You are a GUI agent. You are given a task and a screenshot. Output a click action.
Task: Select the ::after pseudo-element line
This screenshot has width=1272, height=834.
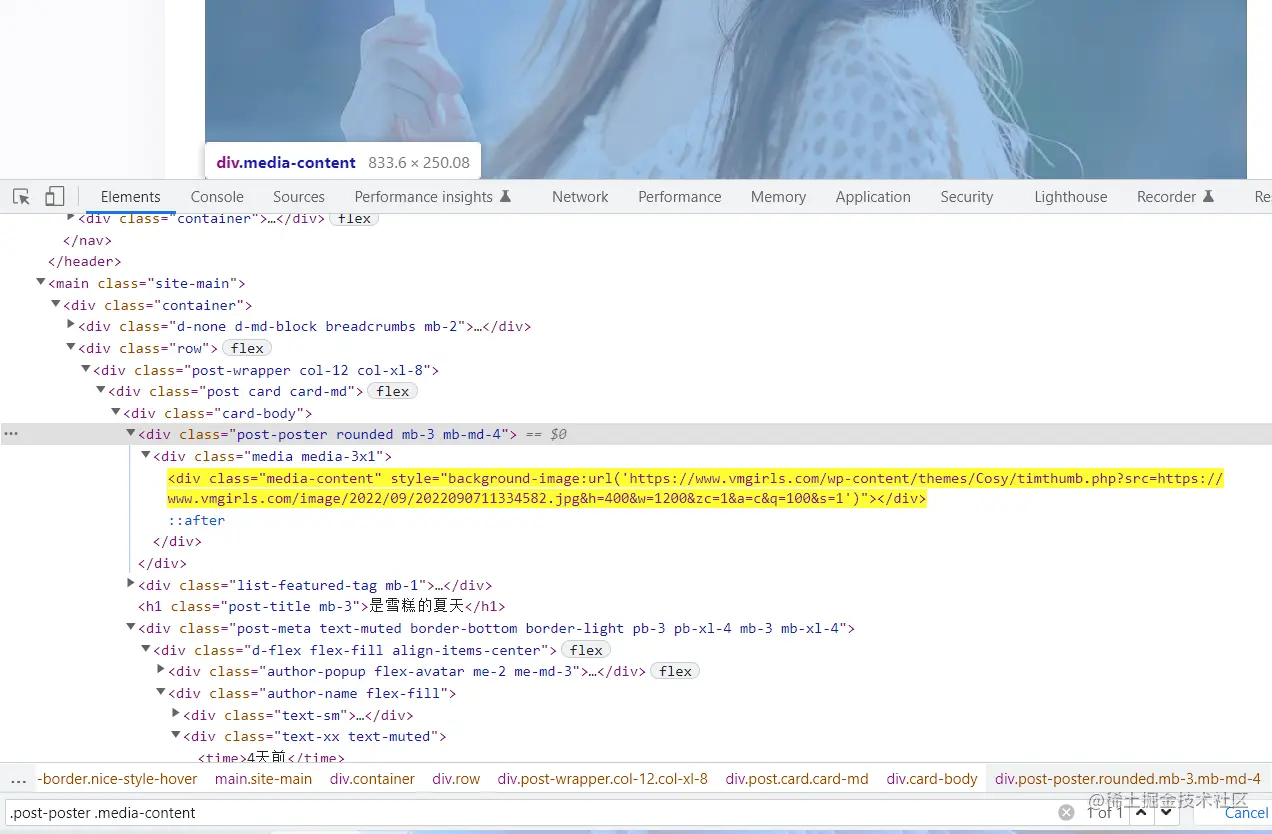[x=196, y=520]
